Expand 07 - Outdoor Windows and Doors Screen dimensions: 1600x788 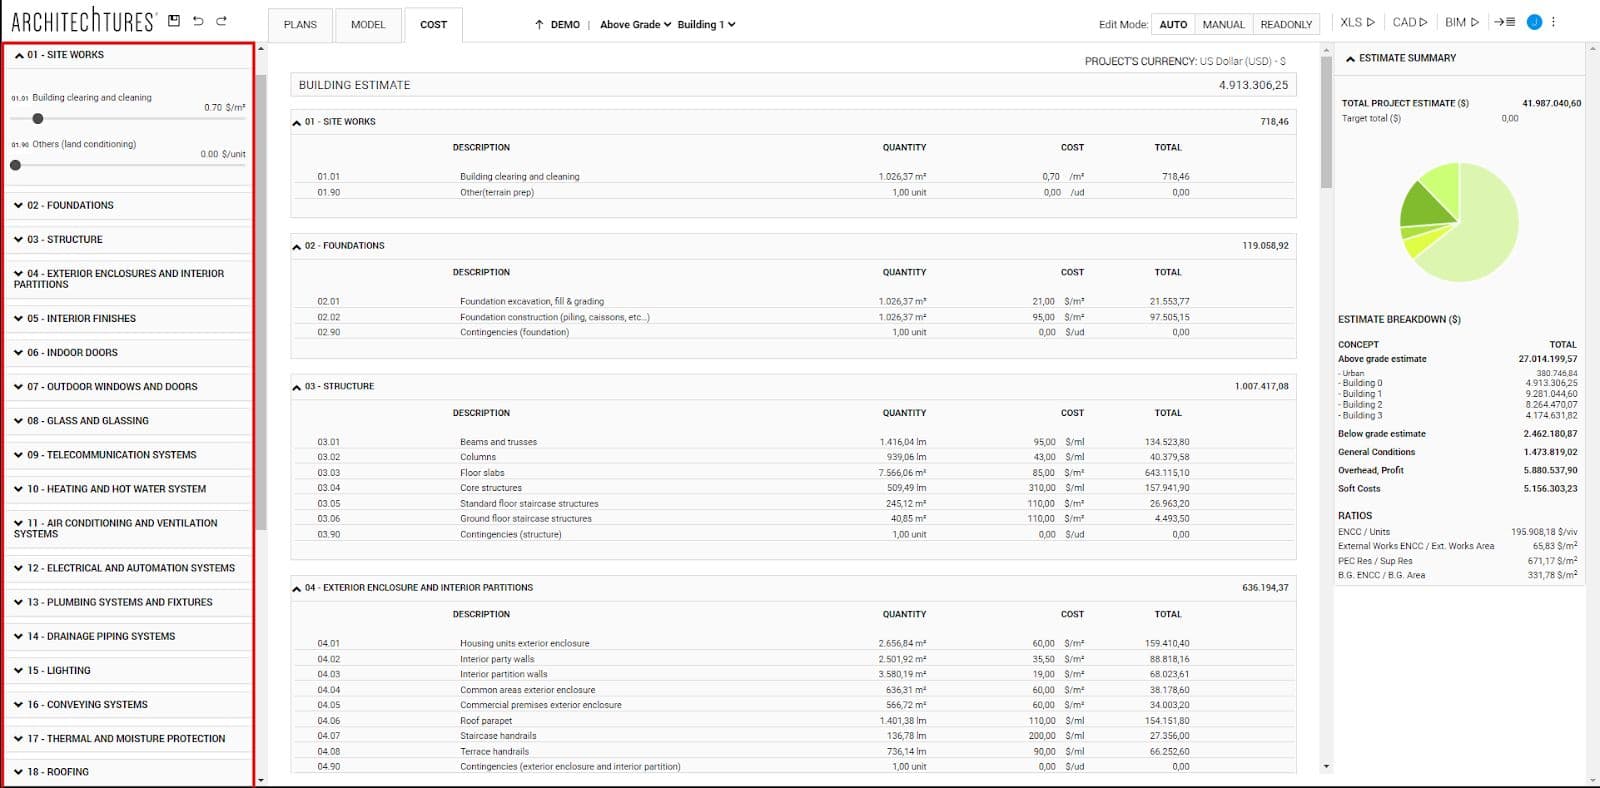point(128,387)
